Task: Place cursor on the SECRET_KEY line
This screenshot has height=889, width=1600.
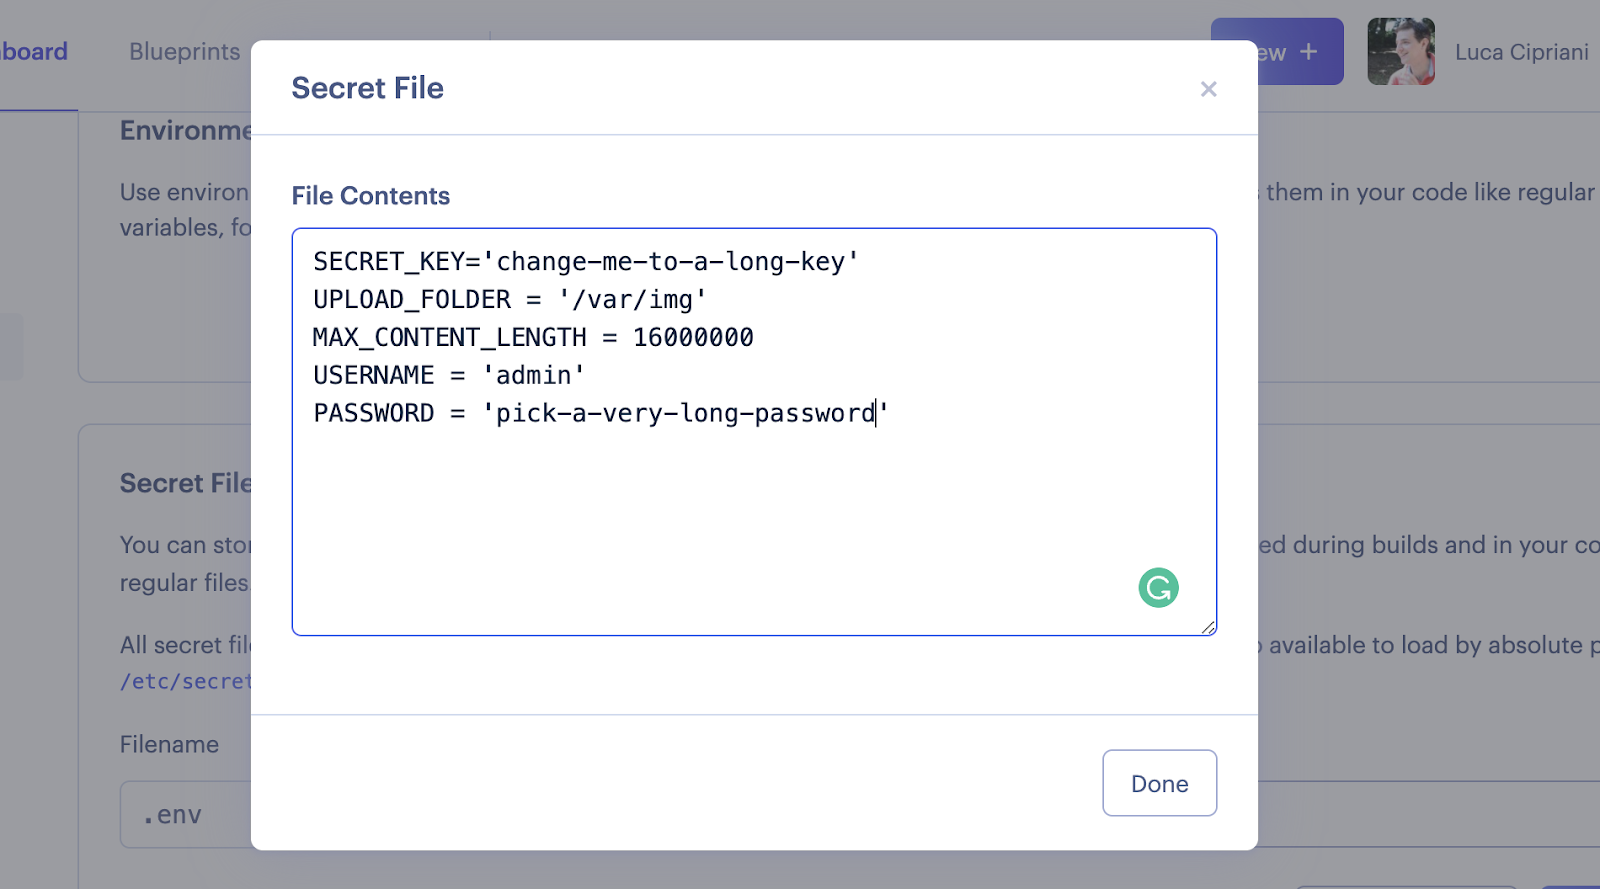Action: click(x=585, y=262)
